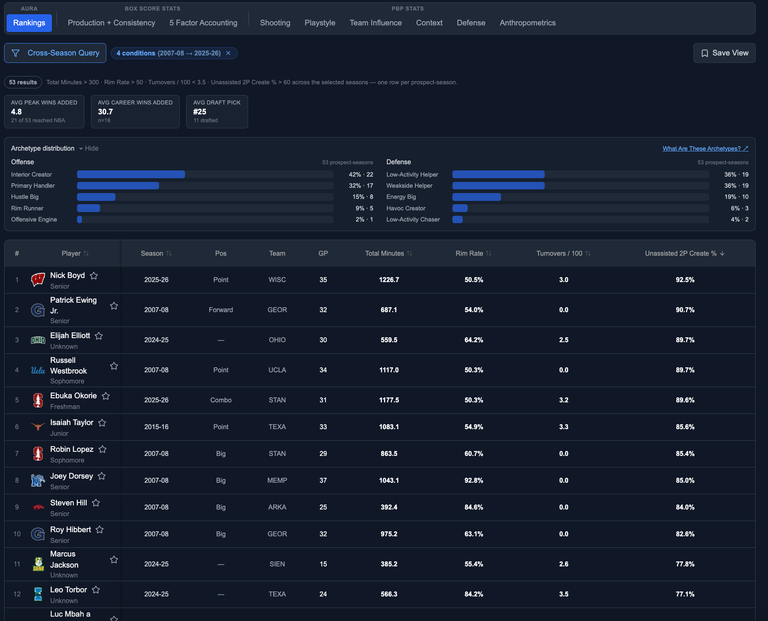Switch to Context tab

[x=429, y=23]
